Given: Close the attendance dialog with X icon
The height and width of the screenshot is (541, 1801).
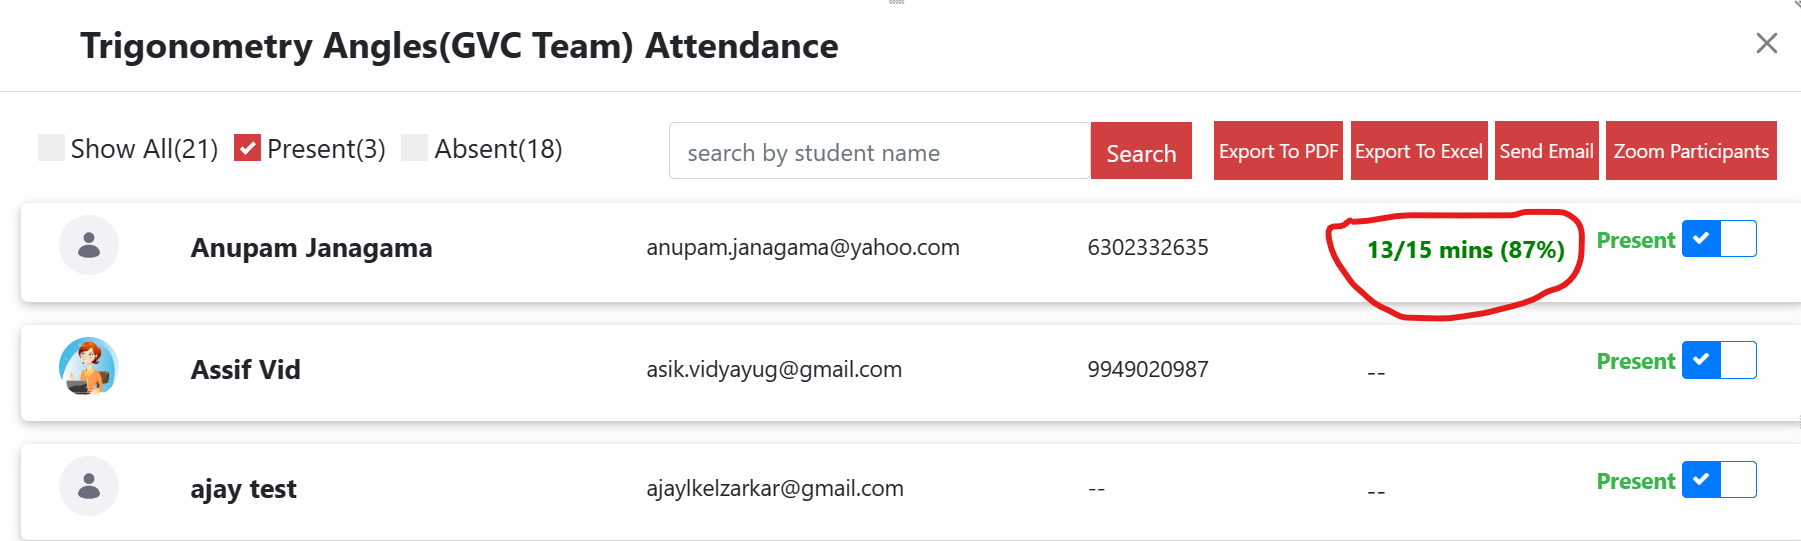Looking at the screenshot, I should [1766, 43].
